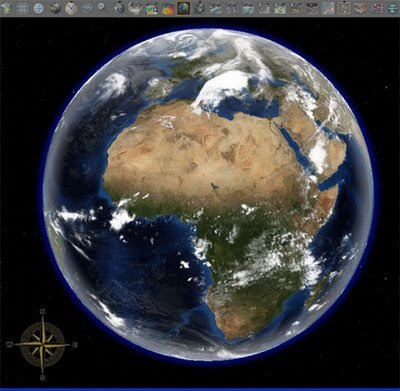Click the orange heat map toolbar icon
This screenshot has height=391, width=400.
pyautogui.click(x=168, y=8)
